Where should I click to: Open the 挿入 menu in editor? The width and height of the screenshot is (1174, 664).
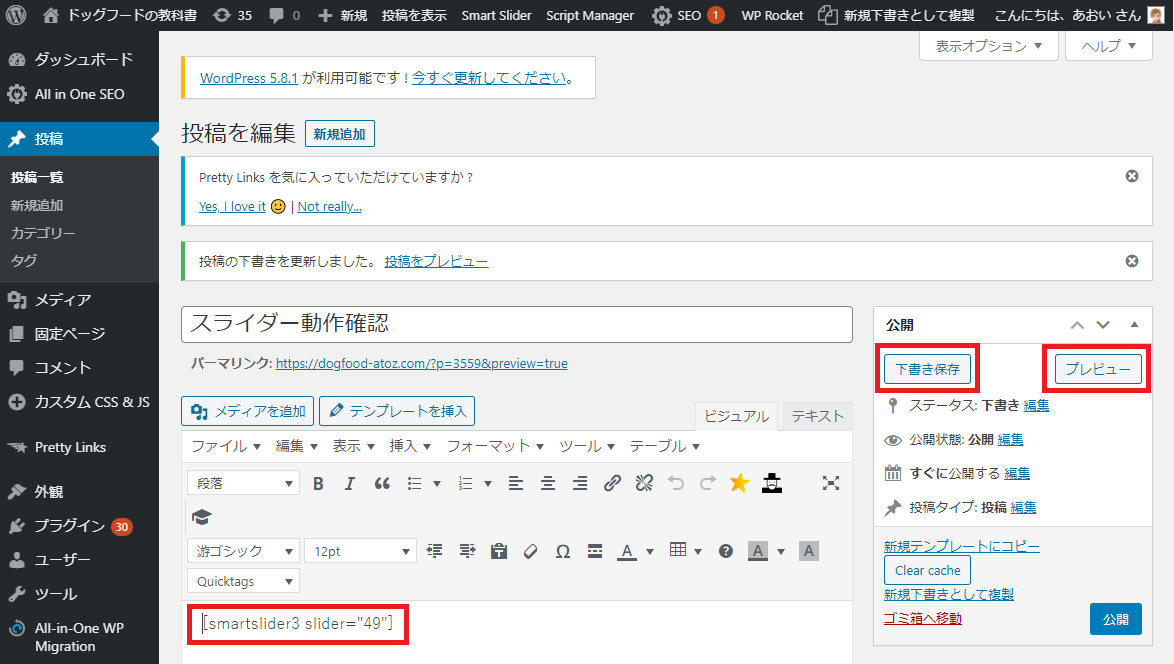(x=409, y=446)
